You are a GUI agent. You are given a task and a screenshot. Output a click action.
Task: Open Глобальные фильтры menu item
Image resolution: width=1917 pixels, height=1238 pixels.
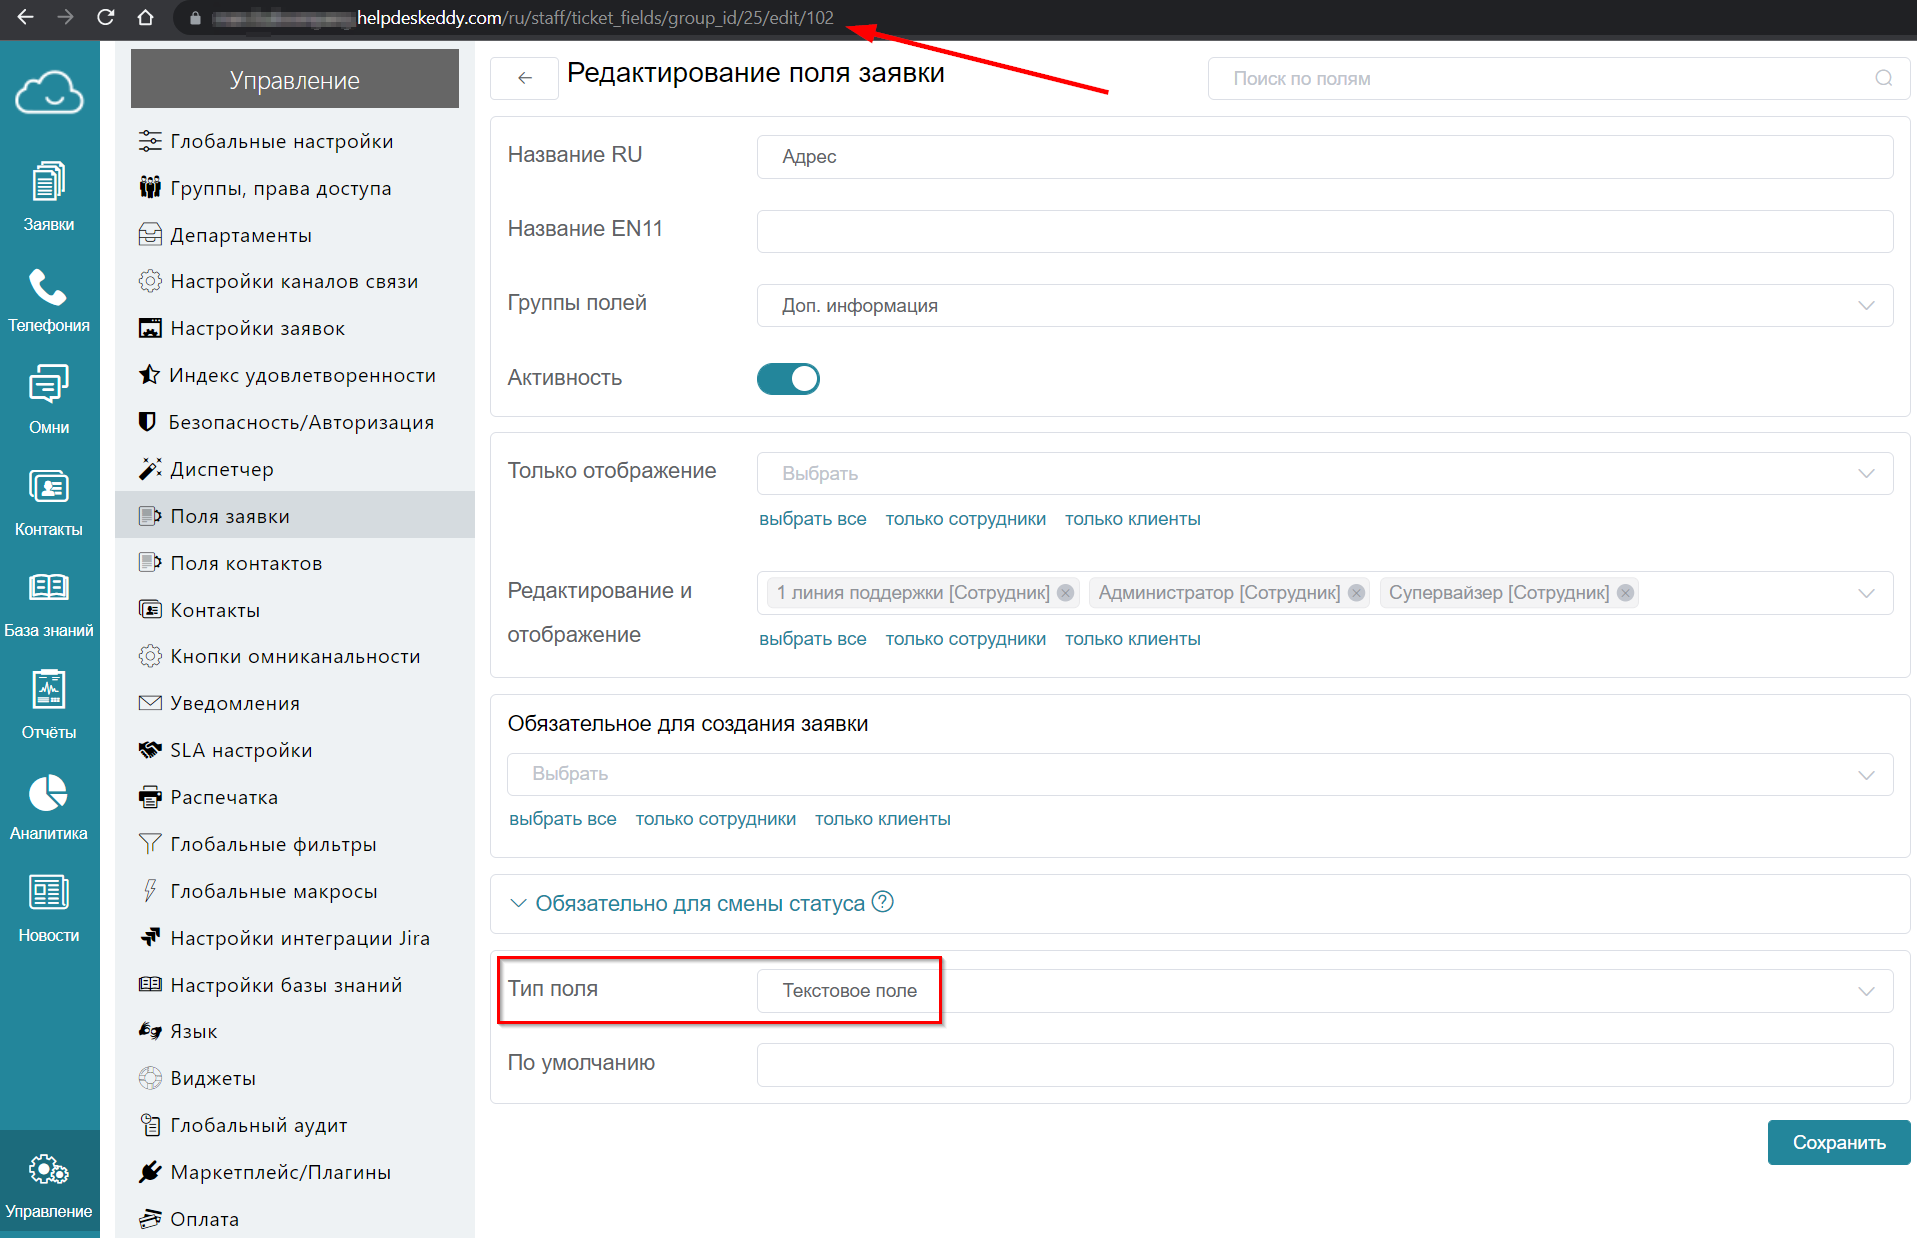(295, 844)
